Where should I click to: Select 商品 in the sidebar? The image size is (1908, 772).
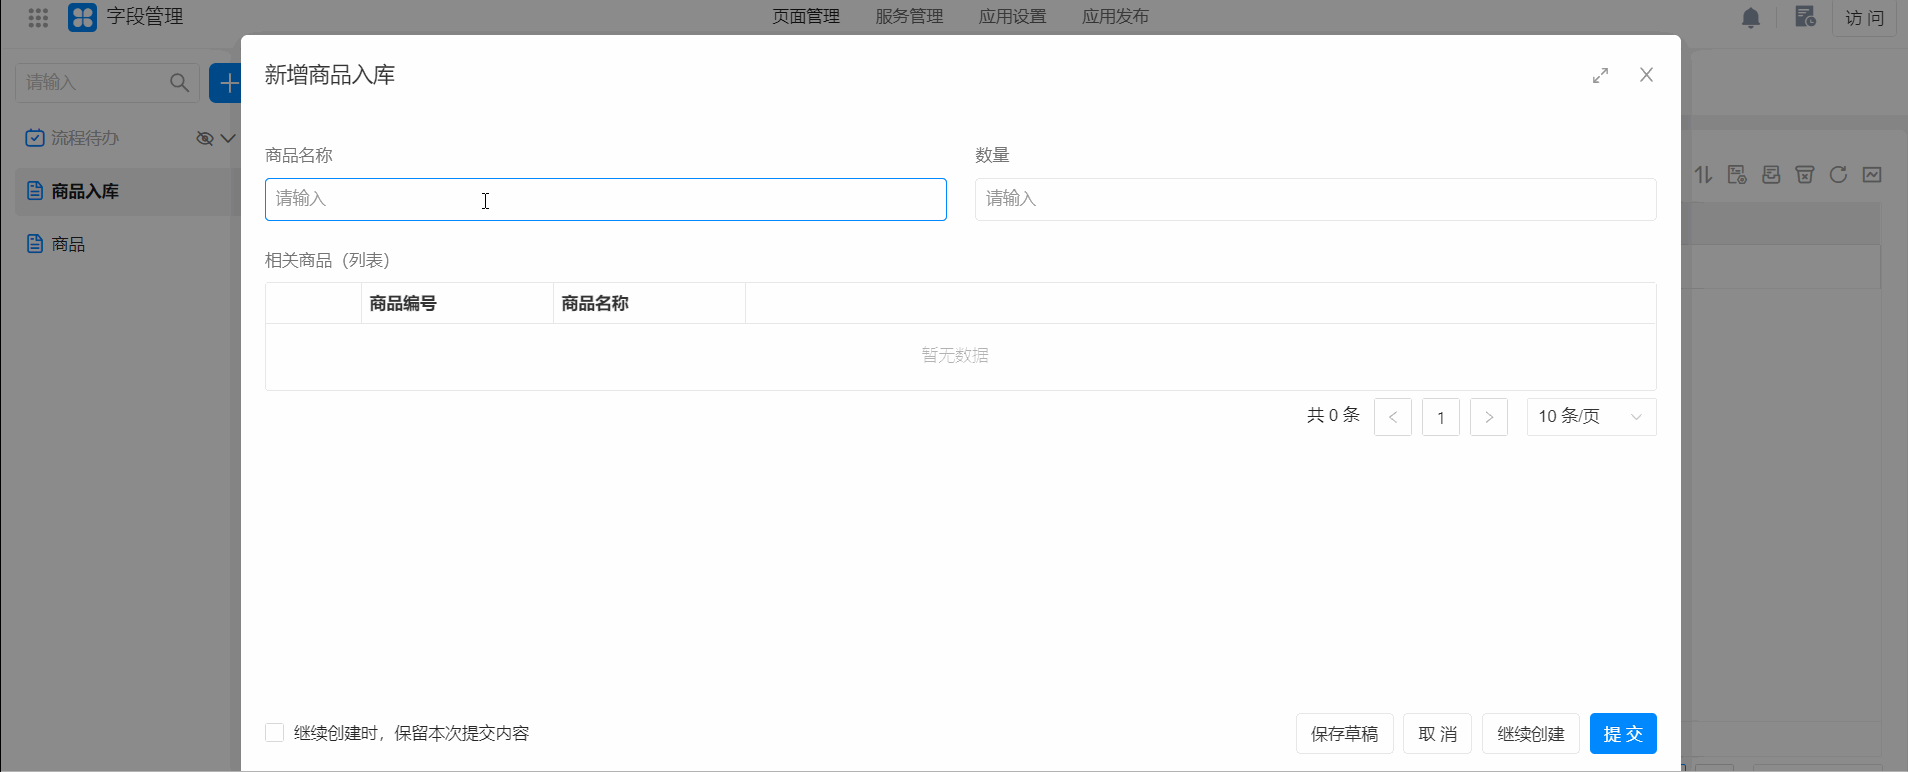coord(68,244)
